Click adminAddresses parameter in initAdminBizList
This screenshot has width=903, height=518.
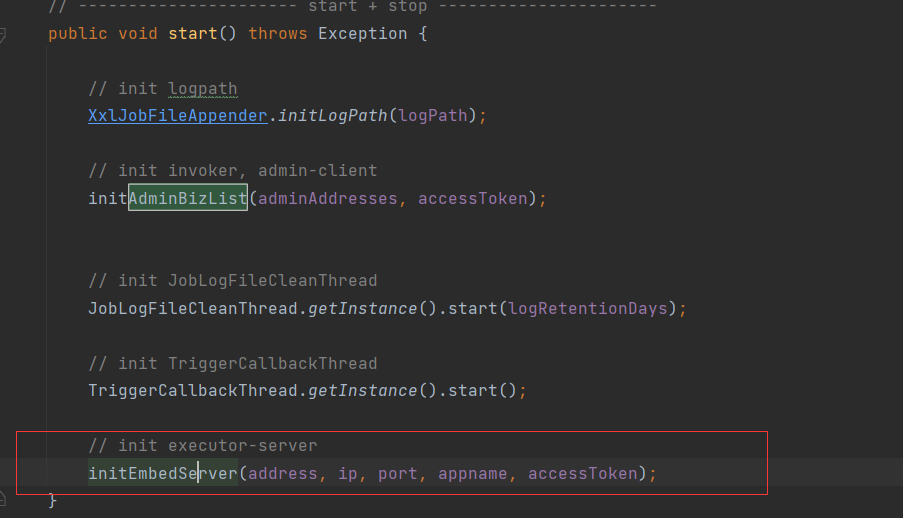click(x=327, y=198)
